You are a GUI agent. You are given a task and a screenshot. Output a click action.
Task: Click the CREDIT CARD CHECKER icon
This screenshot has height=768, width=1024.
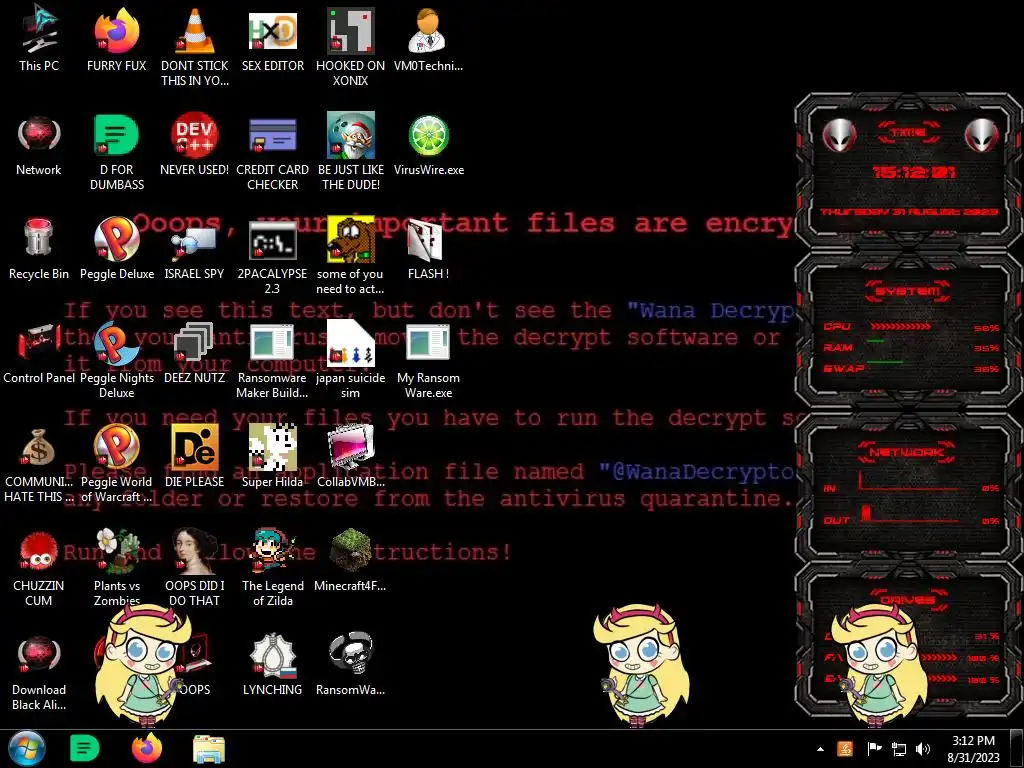point(272,135)
